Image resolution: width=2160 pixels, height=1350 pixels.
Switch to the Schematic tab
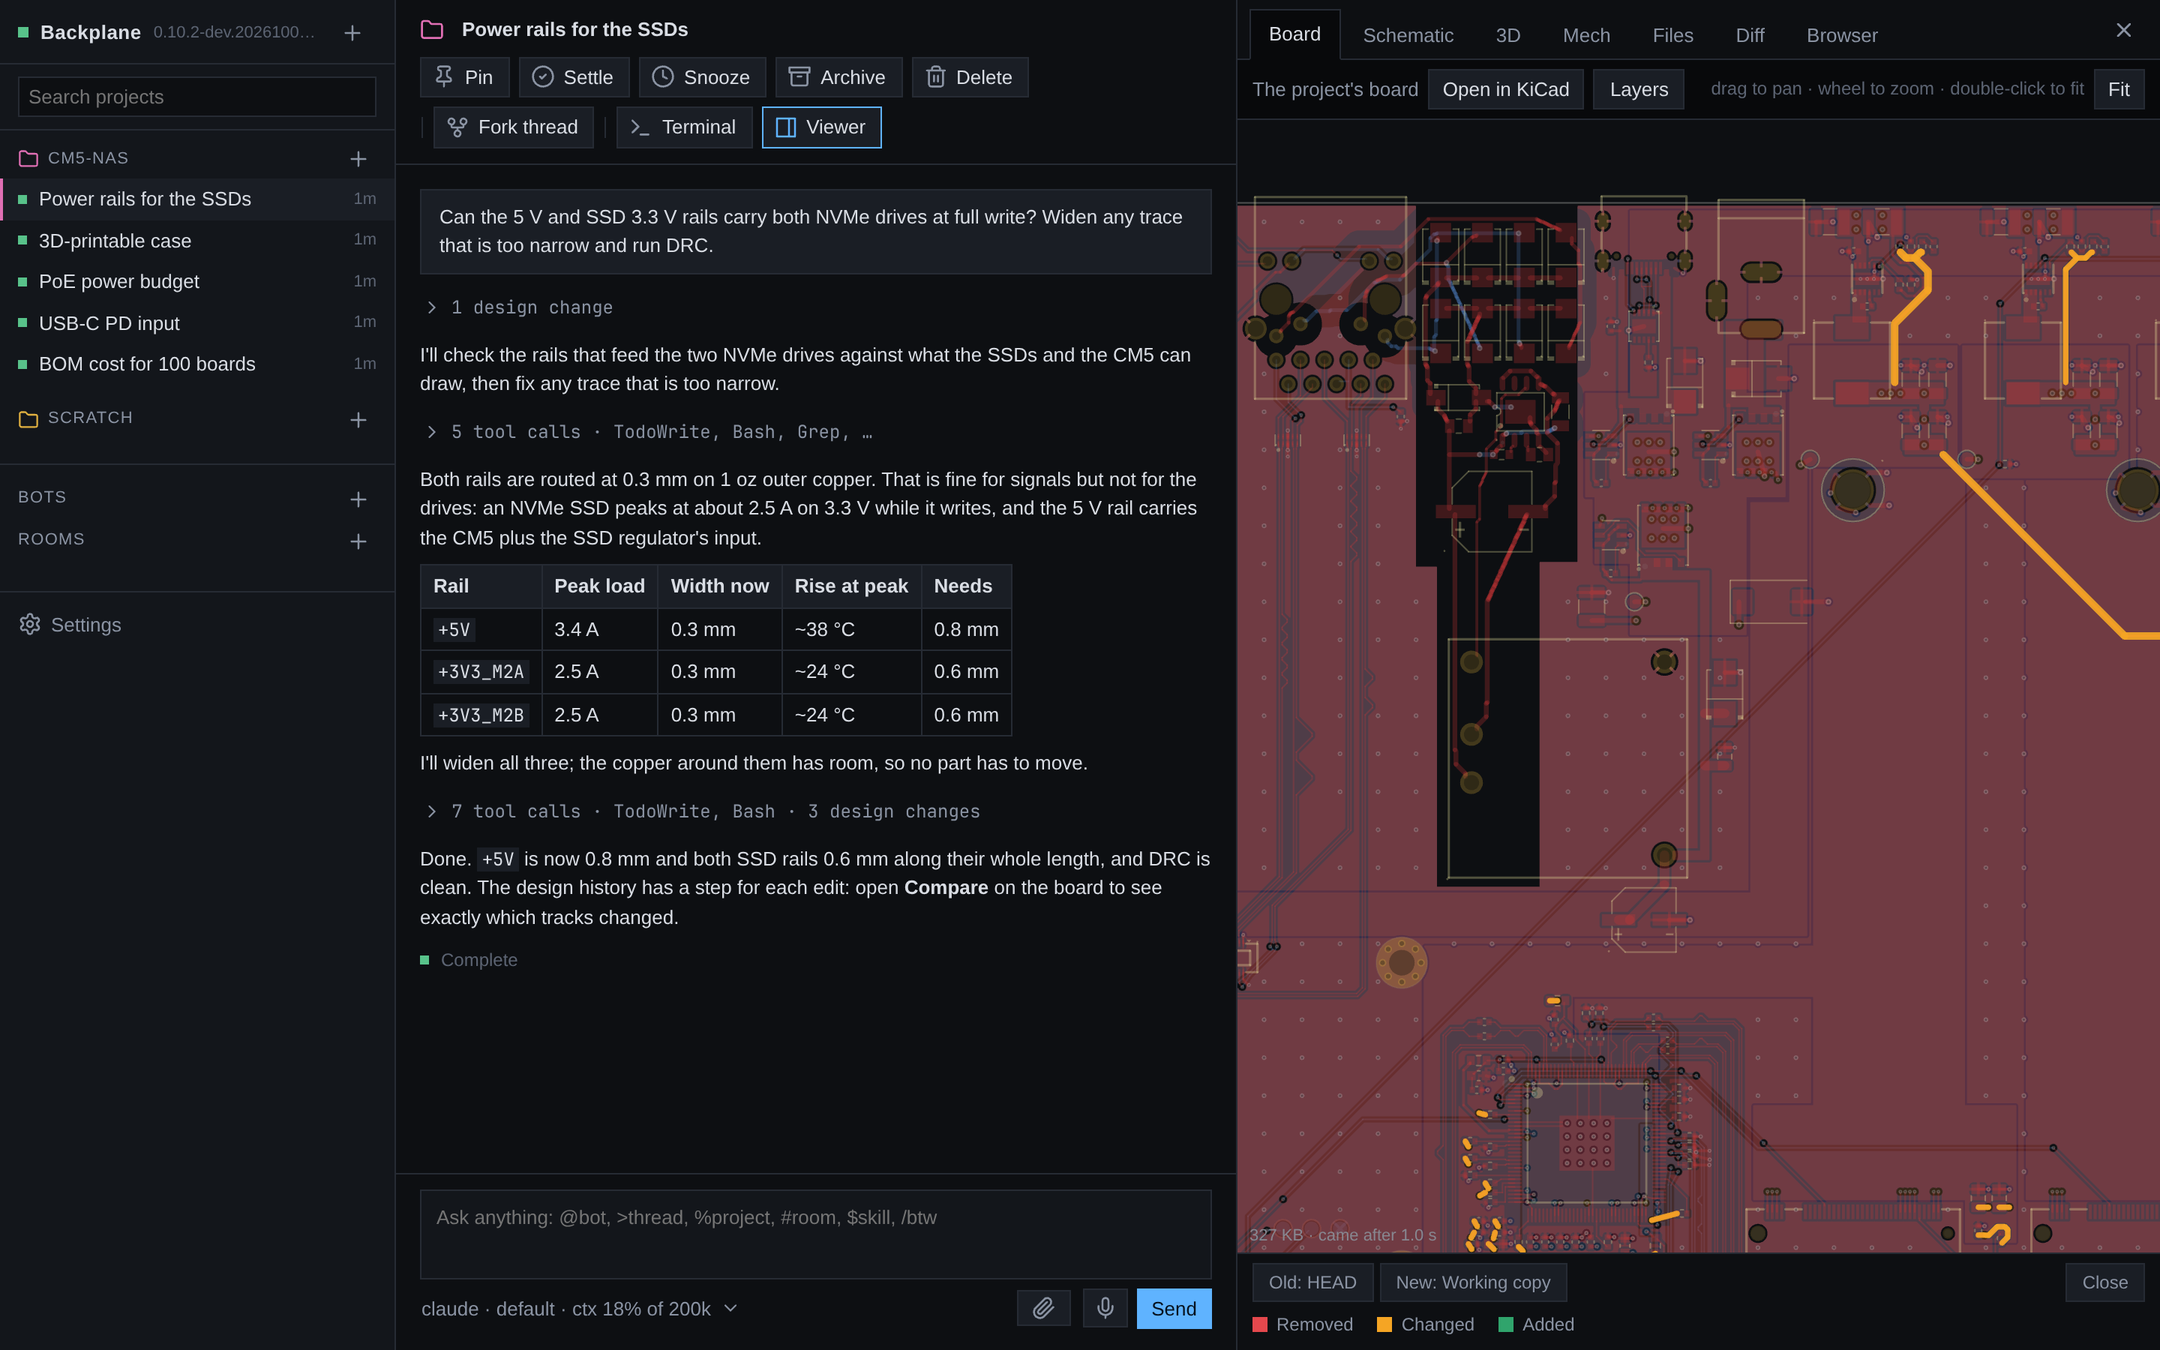[1407, 35]
